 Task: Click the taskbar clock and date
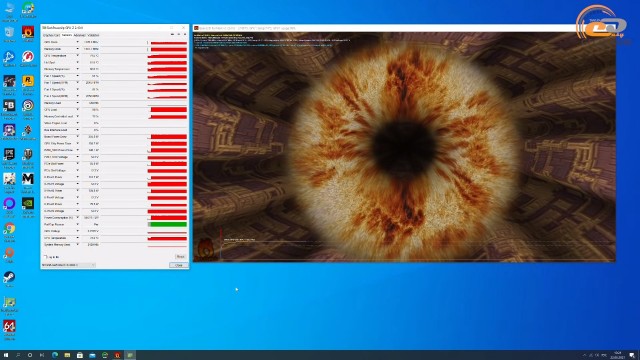coord(618,355)
